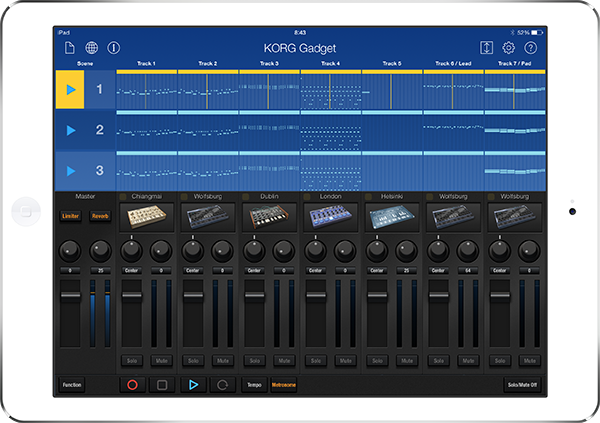
Task: Play scene 3 with its arrow
Action: [70, 171]
